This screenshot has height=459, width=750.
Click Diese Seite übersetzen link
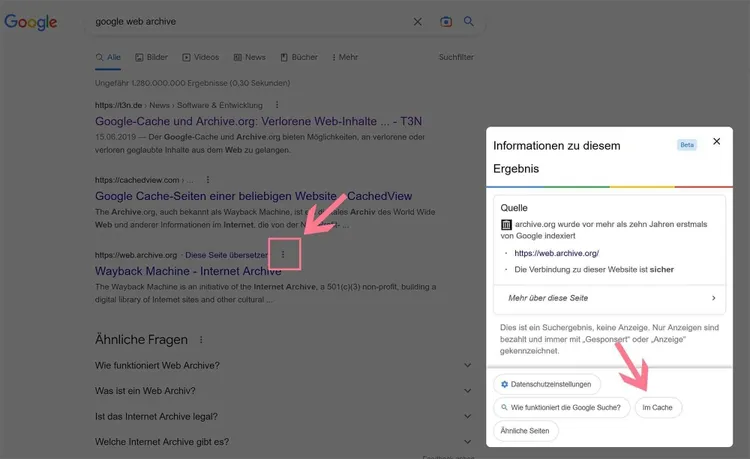(226, 255)
